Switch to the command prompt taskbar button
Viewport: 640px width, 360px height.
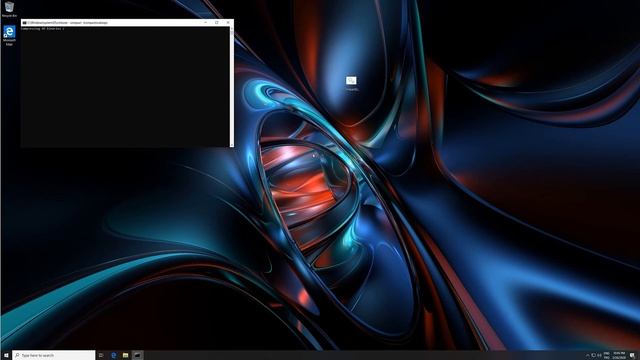(138, 355)
